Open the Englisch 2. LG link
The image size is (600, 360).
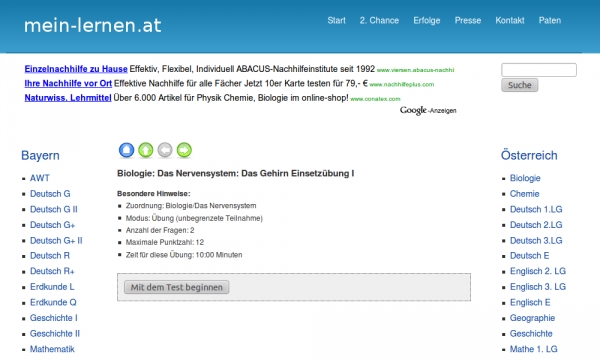pos(538,271)
